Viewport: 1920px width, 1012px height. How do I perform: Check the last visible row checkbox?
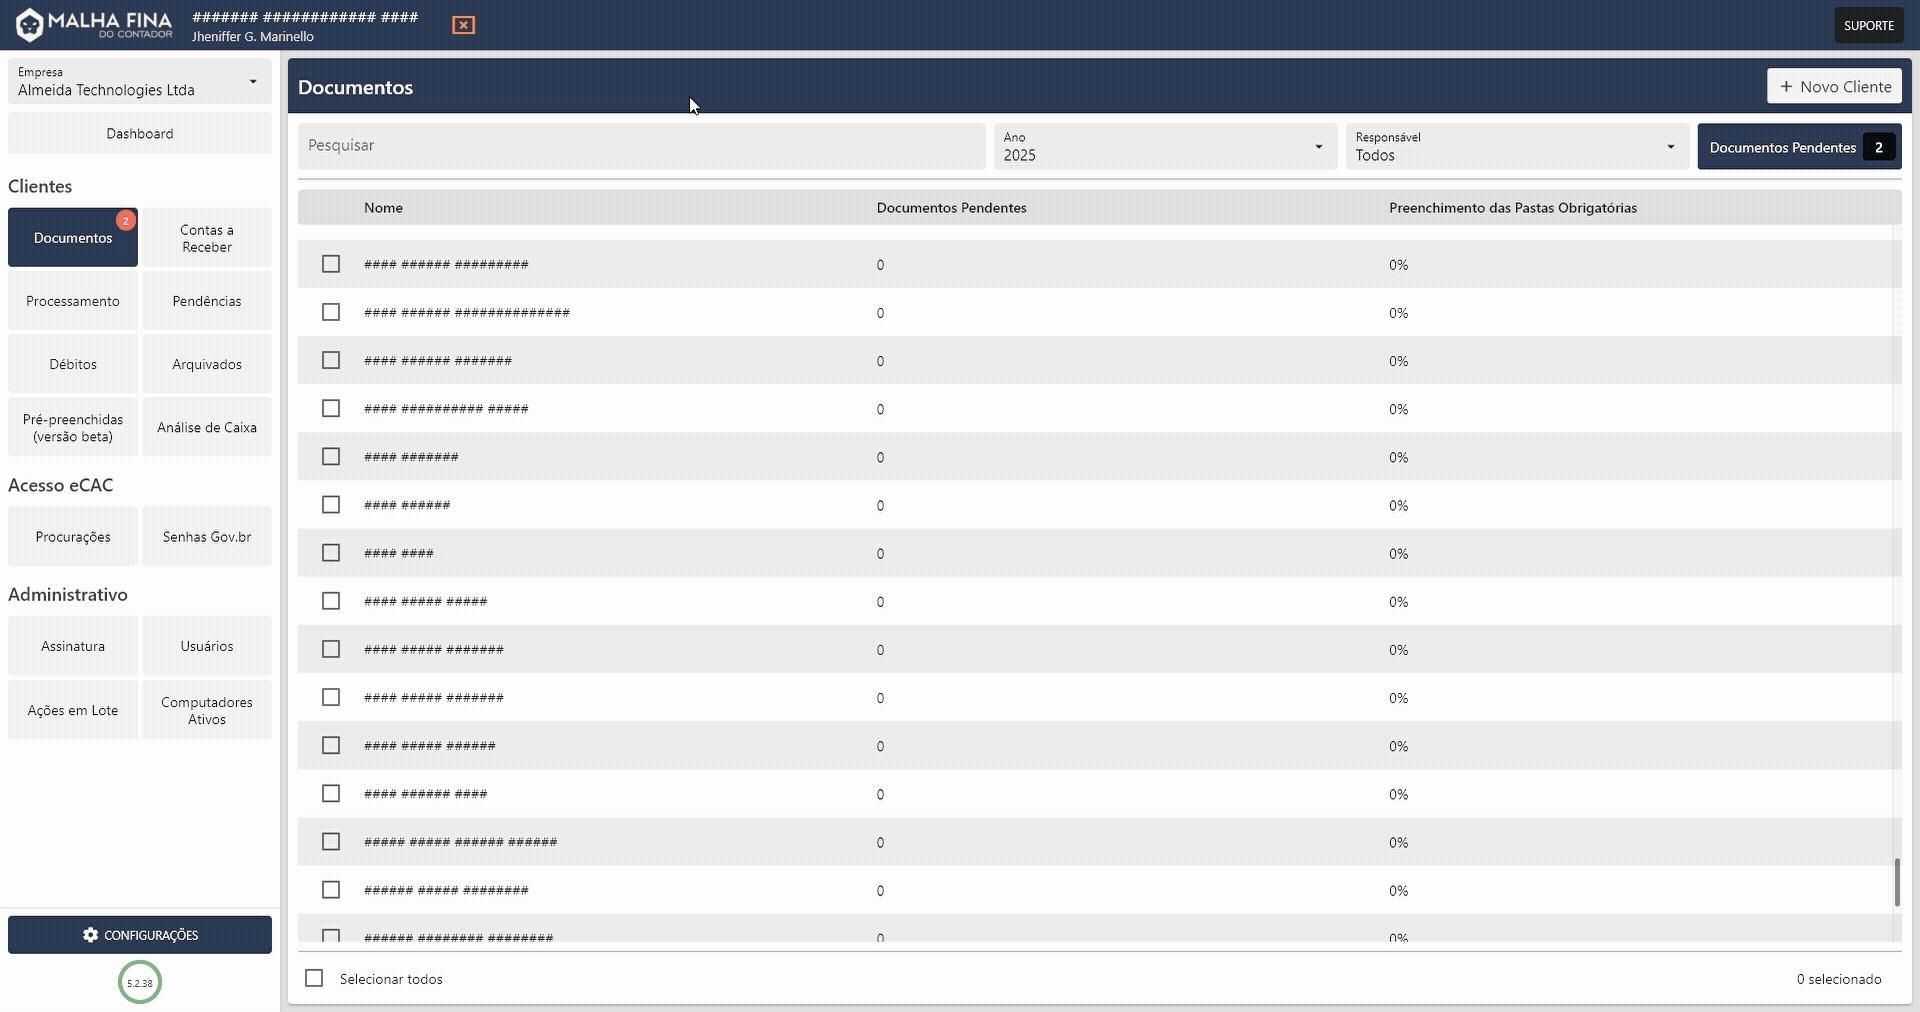click(x=331, y=937)
